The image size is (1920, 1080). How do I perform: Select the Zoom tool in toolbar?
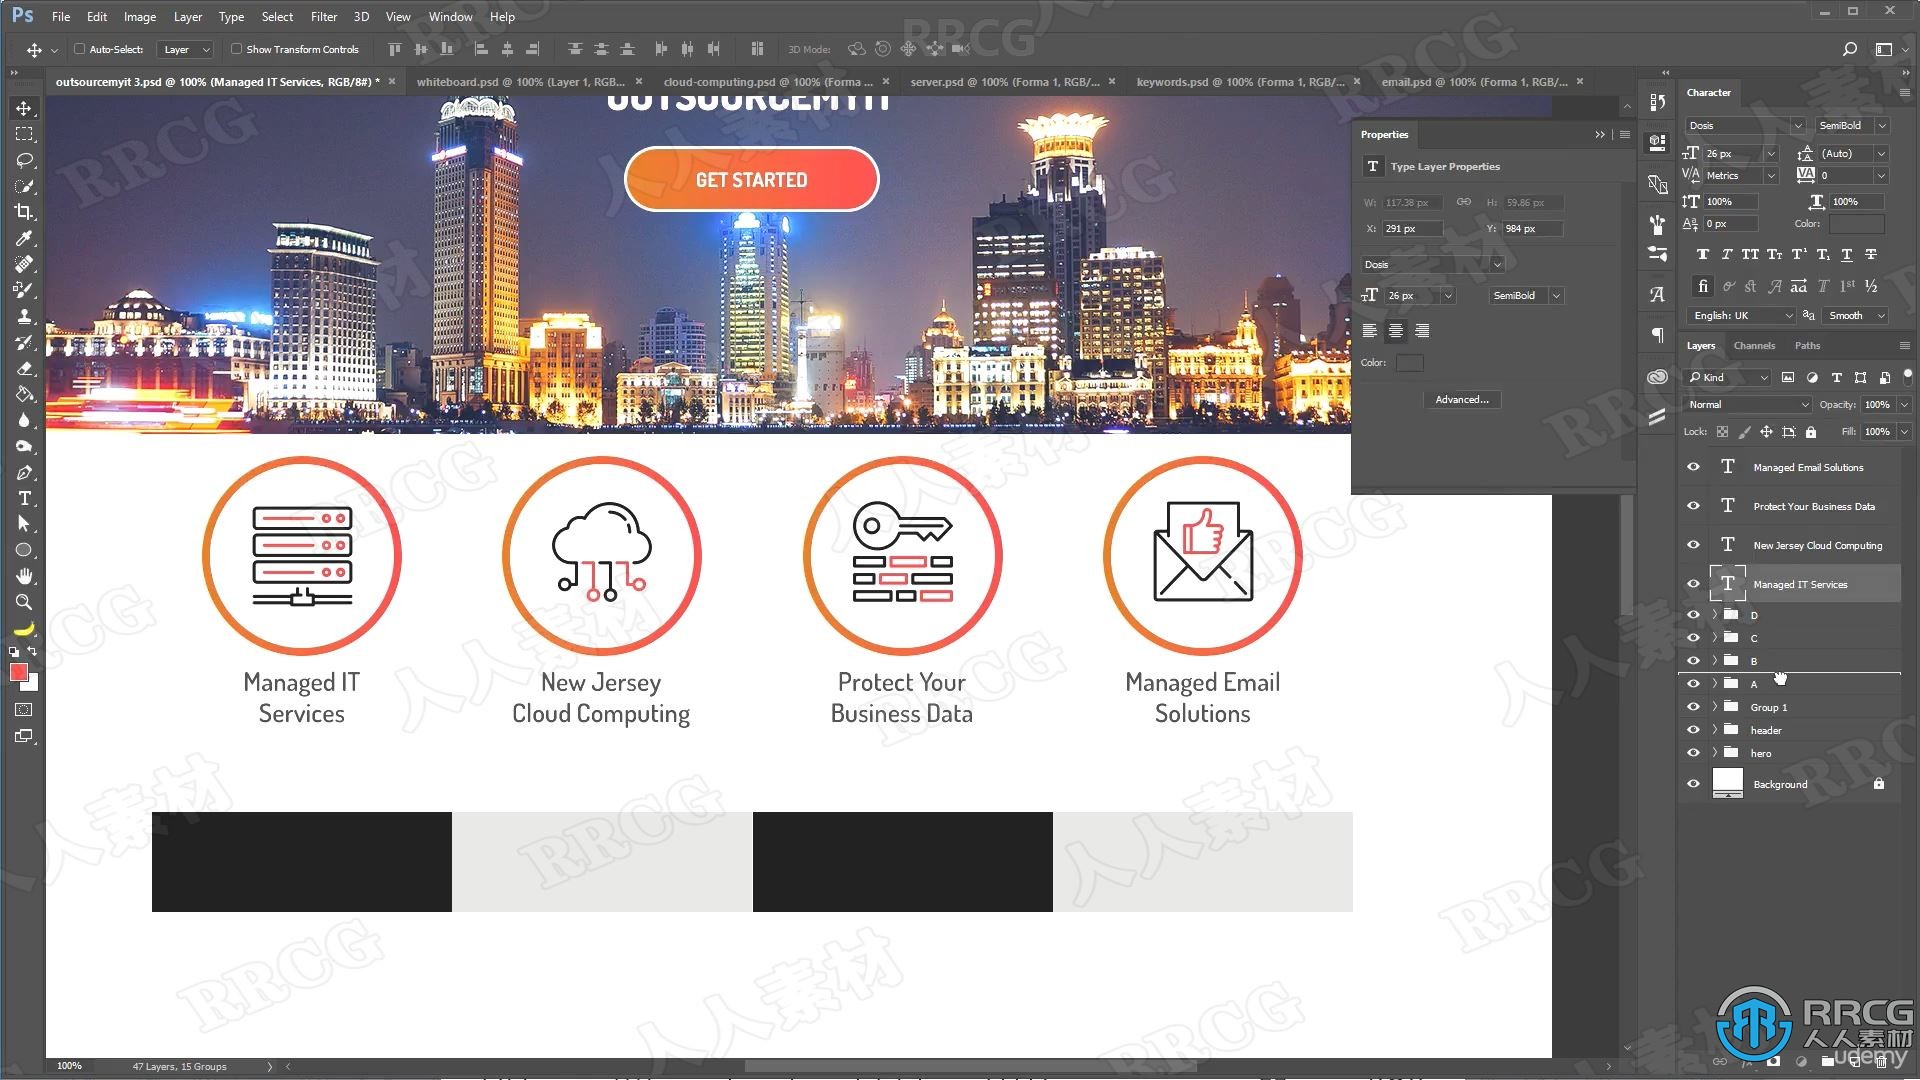pyautogui.click(x=24, y=603)
